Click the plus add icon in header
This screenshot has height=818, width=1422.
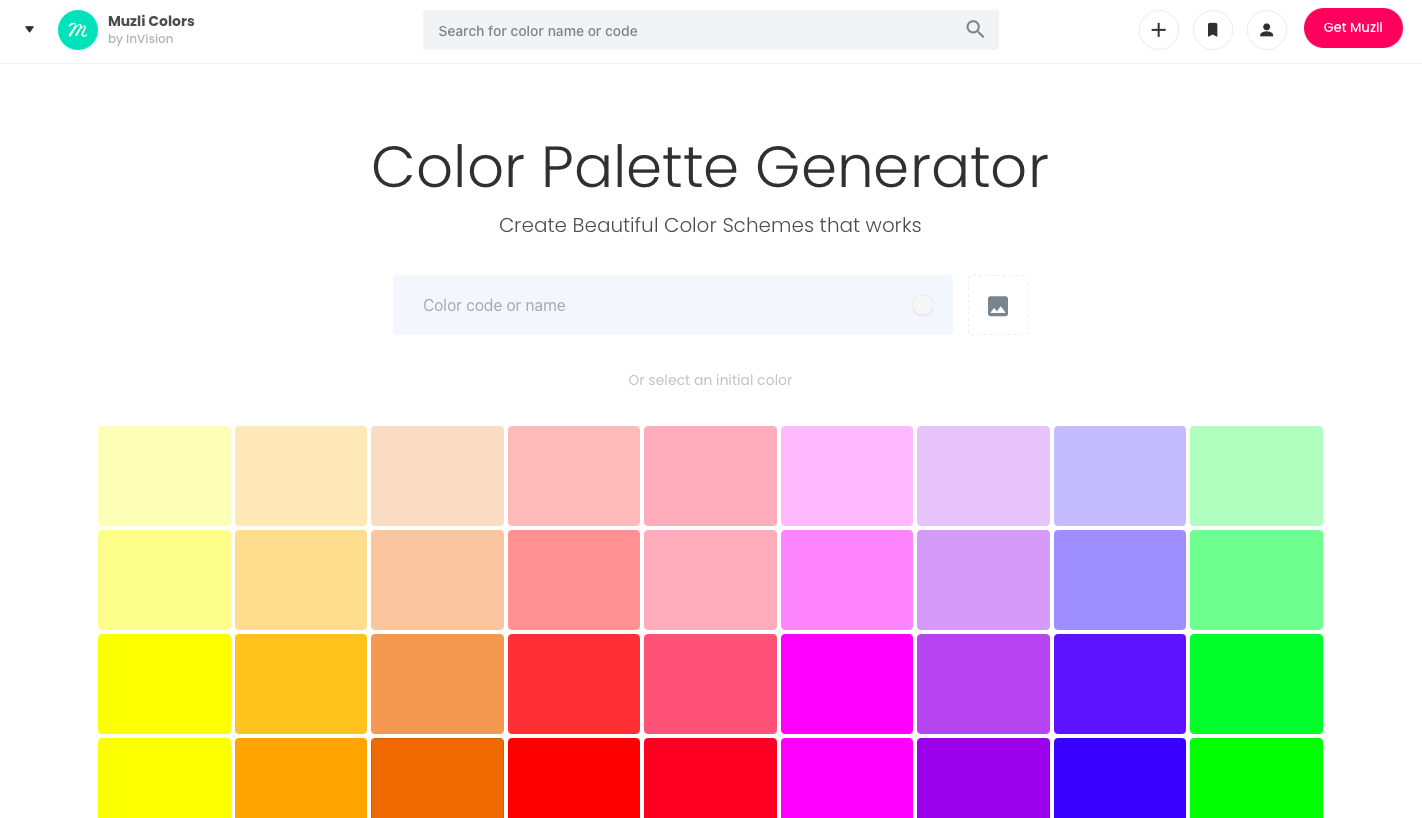[1159, 30]
